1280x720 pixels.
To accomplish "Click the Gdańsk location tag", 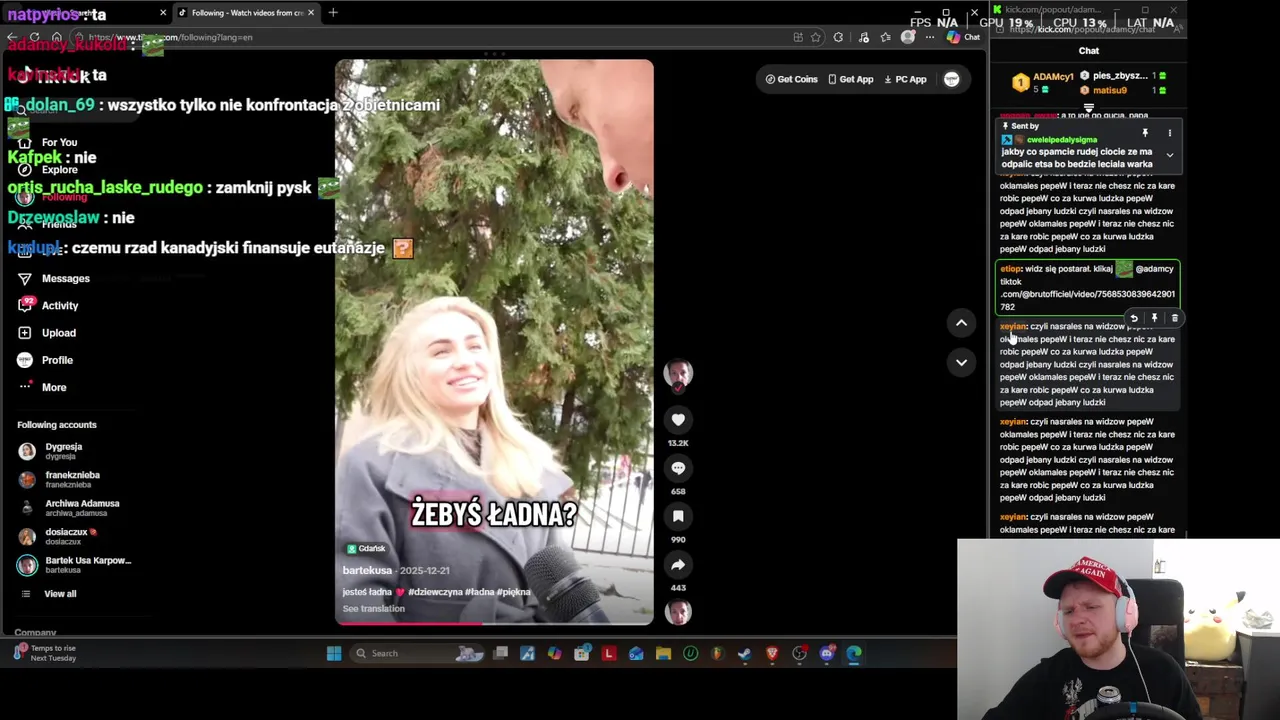I will [x=366, y=548].
